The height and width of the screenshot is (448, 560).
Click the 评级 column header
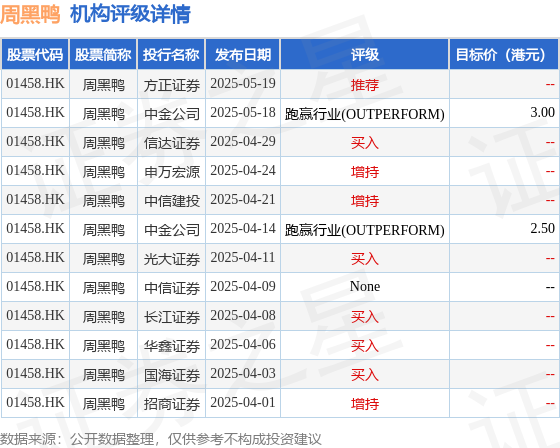[x=365, y=54]
